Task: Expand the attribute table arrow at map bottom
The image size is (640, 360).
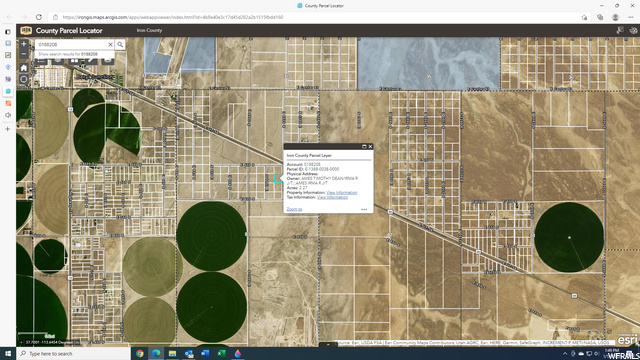Action: 328,344
